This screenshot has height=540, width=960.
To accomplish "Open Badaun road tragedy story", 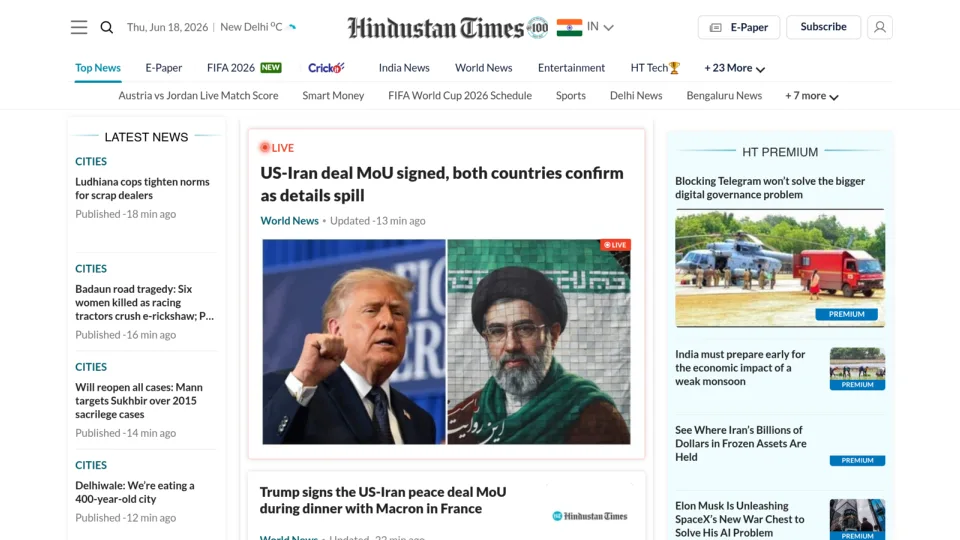I will (144, 302).
